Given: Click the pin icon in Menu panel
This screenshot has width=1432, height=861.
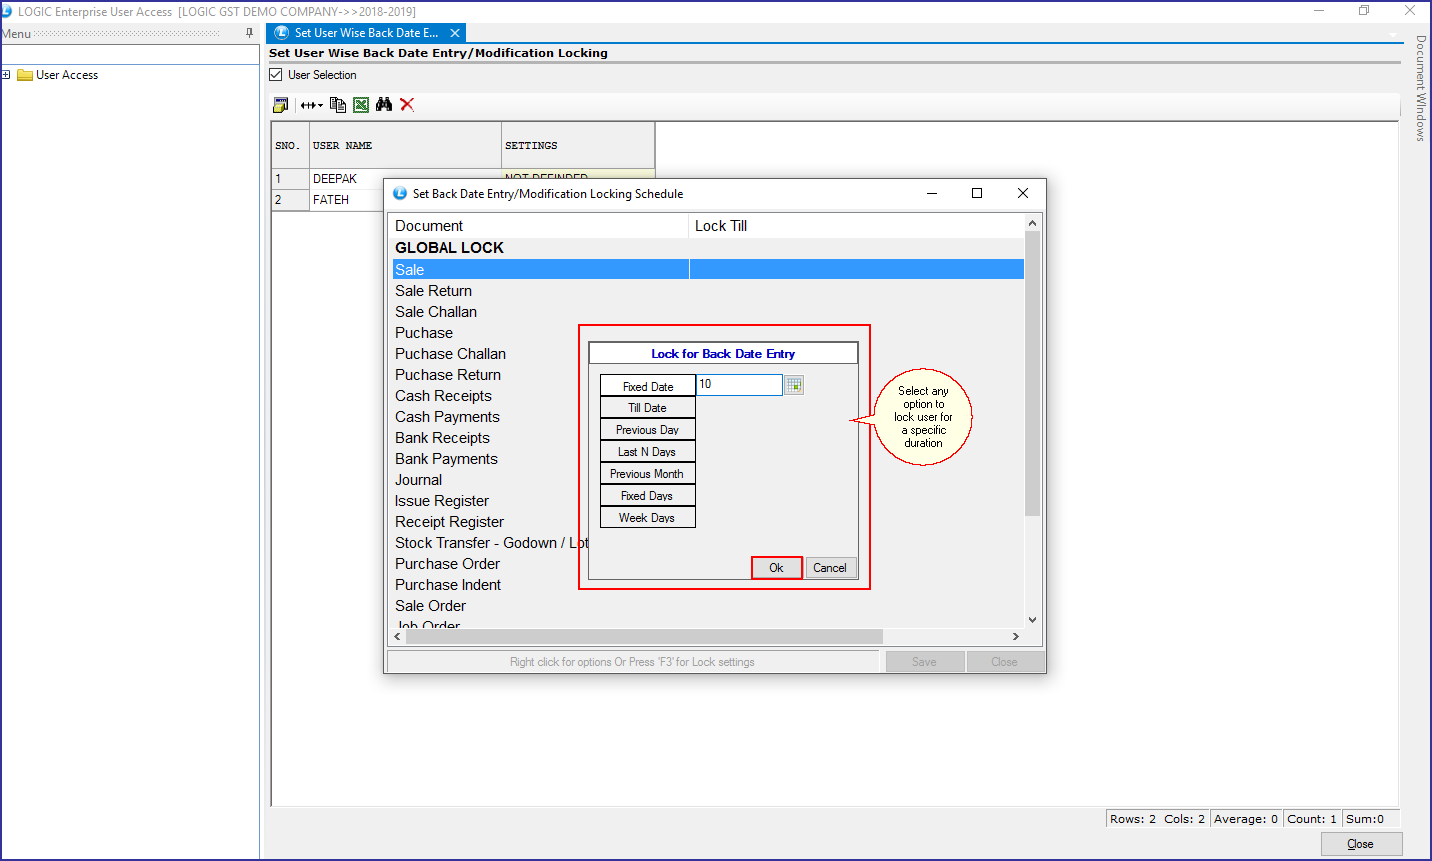Looking at the screenshot, I should pos(249,33).
